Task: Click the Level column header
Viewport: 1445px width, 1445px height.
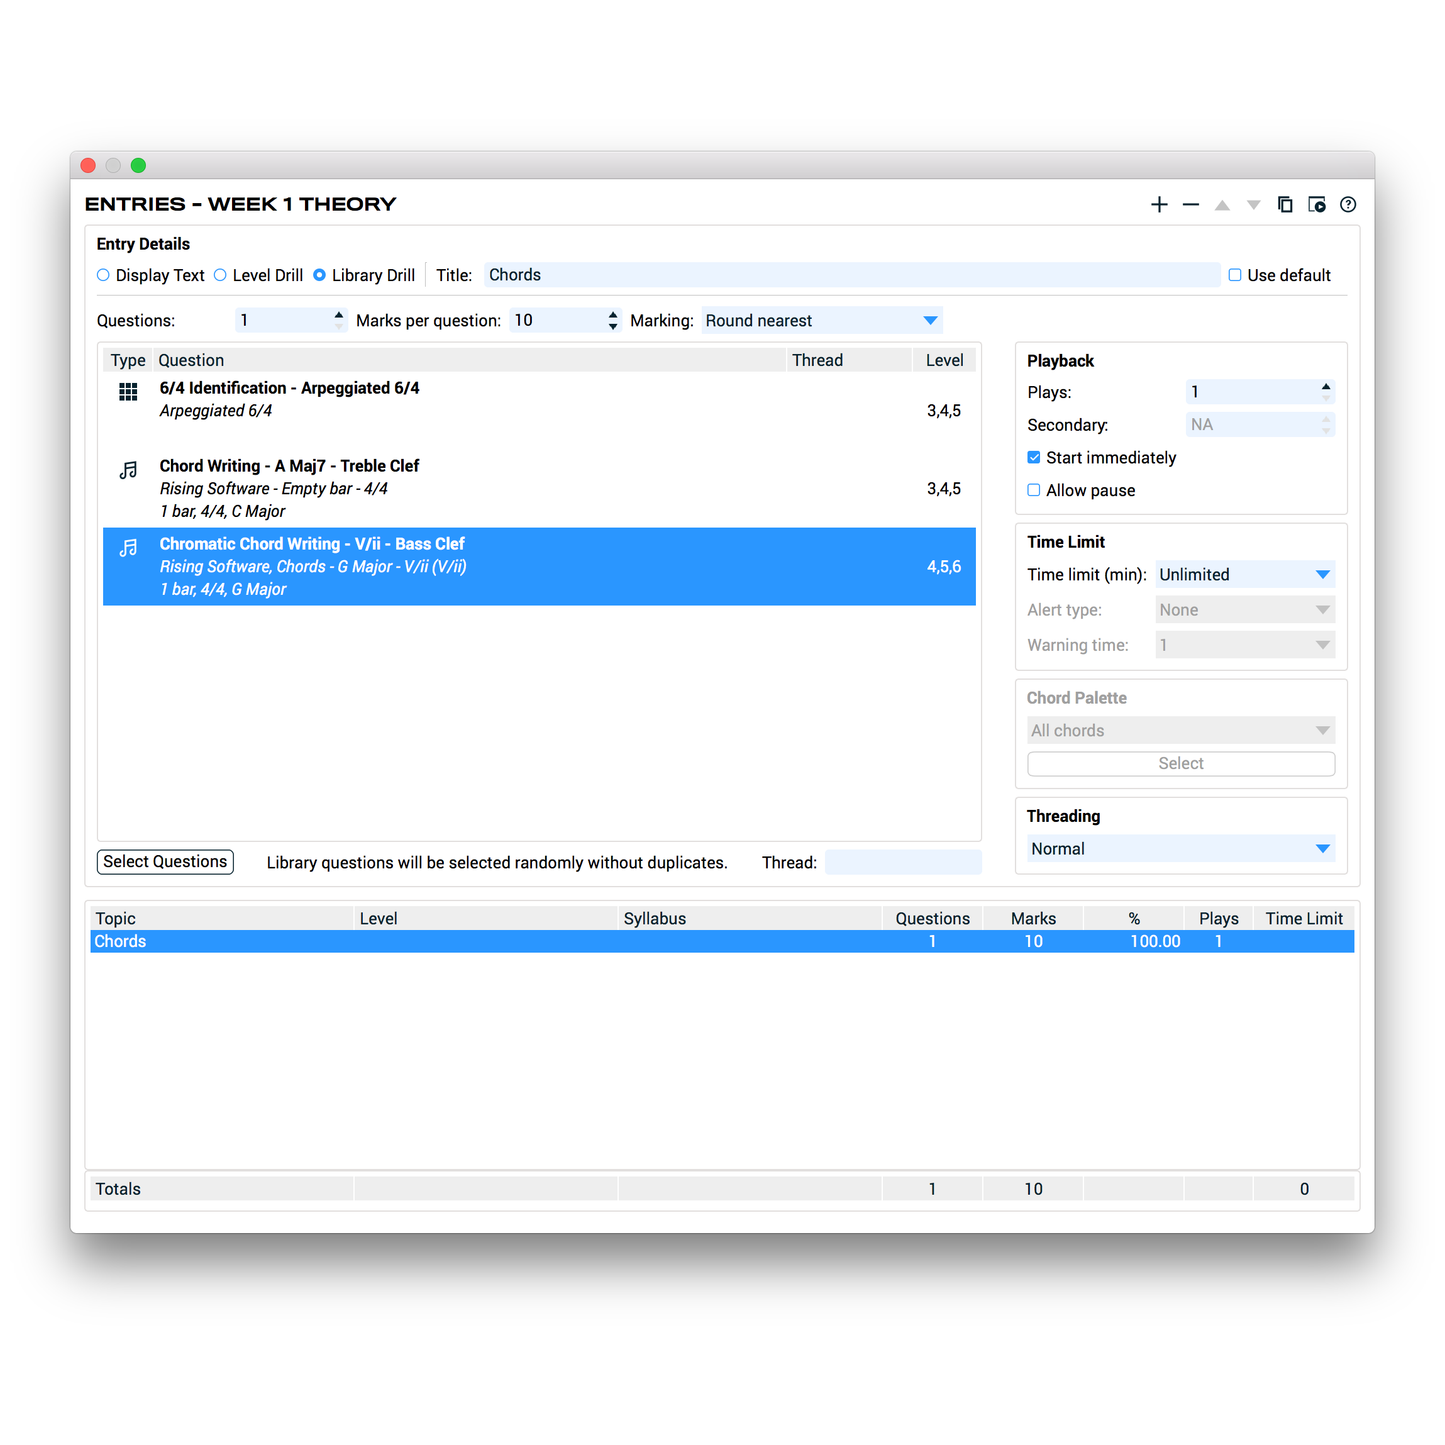Action: coord(378,917)
